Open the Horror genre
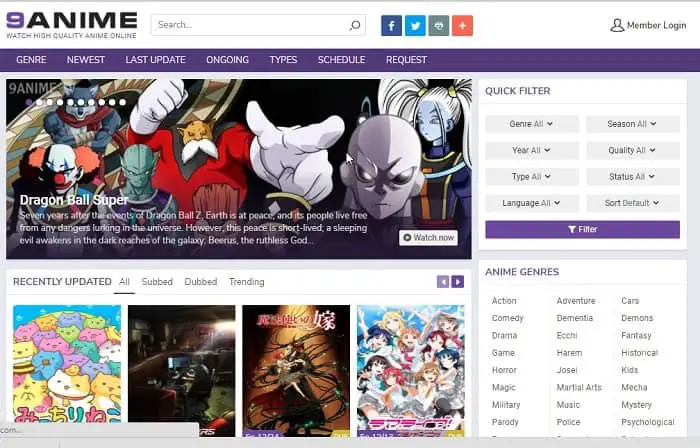 (504, 370)
